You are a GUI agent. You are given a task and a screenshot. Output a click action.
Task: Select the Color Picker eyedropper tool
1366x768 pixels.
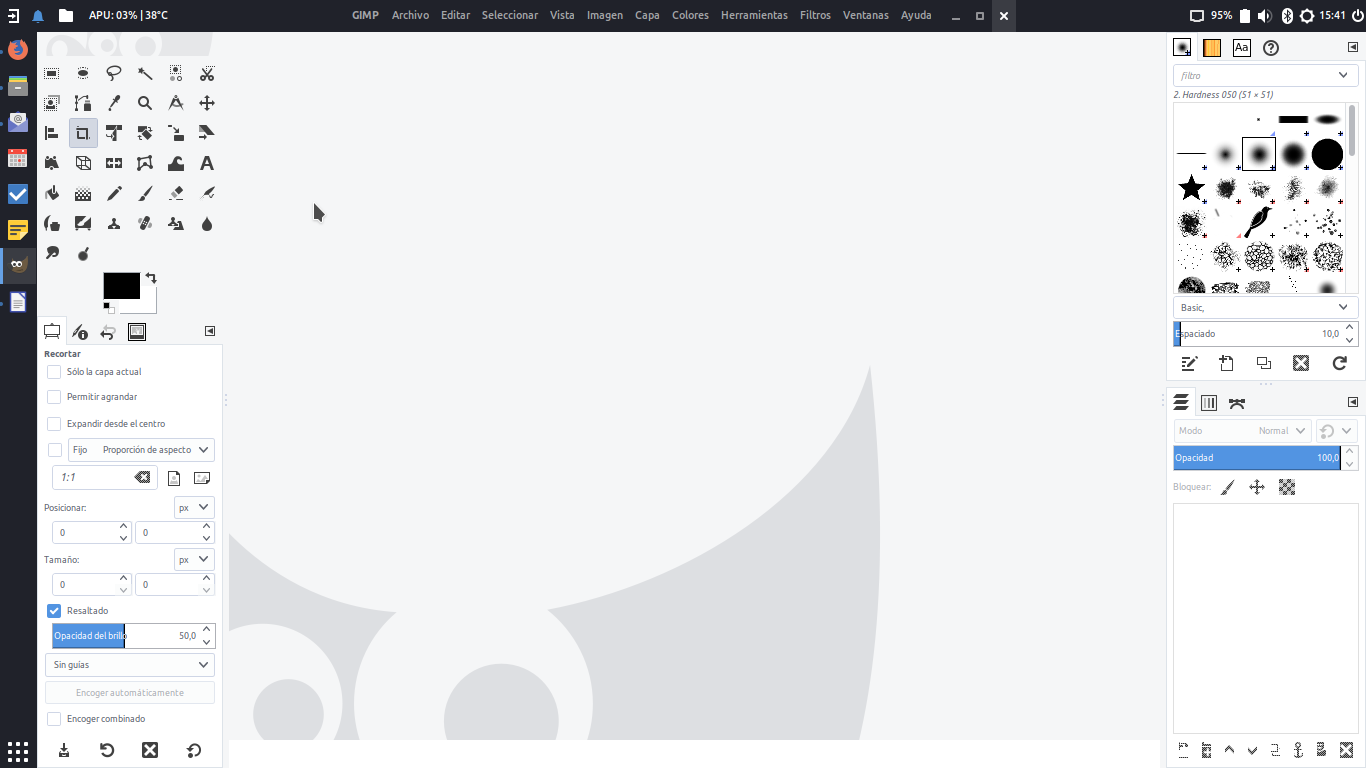(x=114, y=103)
